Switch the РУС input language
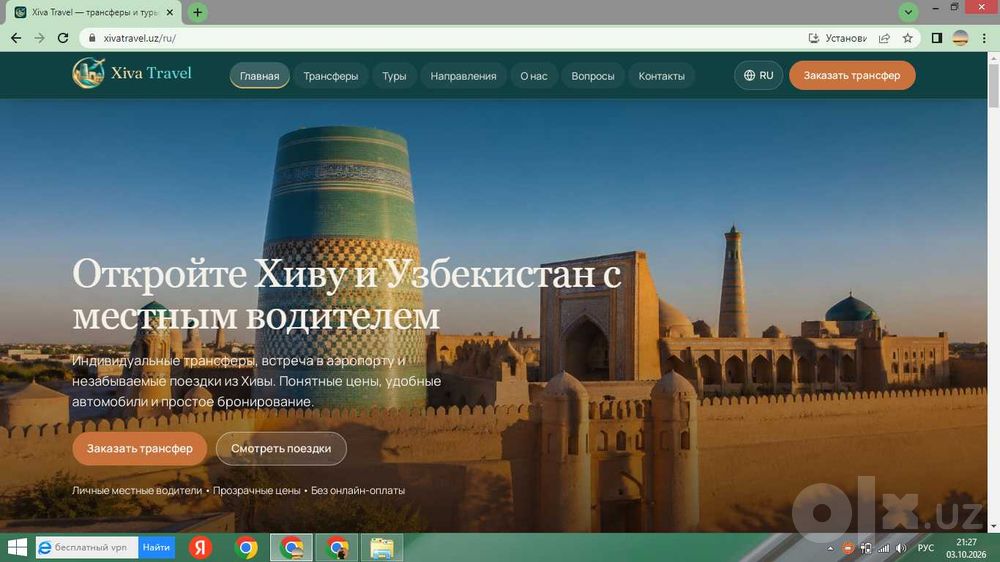This screenshot has height=562, width=1000. pyautogui.click(x=925, y=548)
